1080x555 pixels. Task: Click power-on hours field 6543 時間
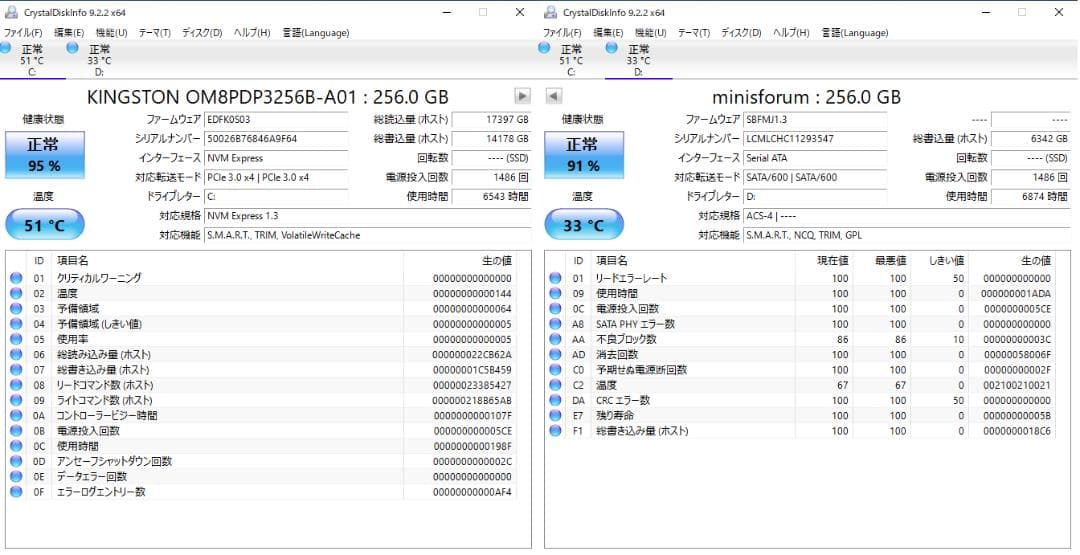tap(492, 196)
